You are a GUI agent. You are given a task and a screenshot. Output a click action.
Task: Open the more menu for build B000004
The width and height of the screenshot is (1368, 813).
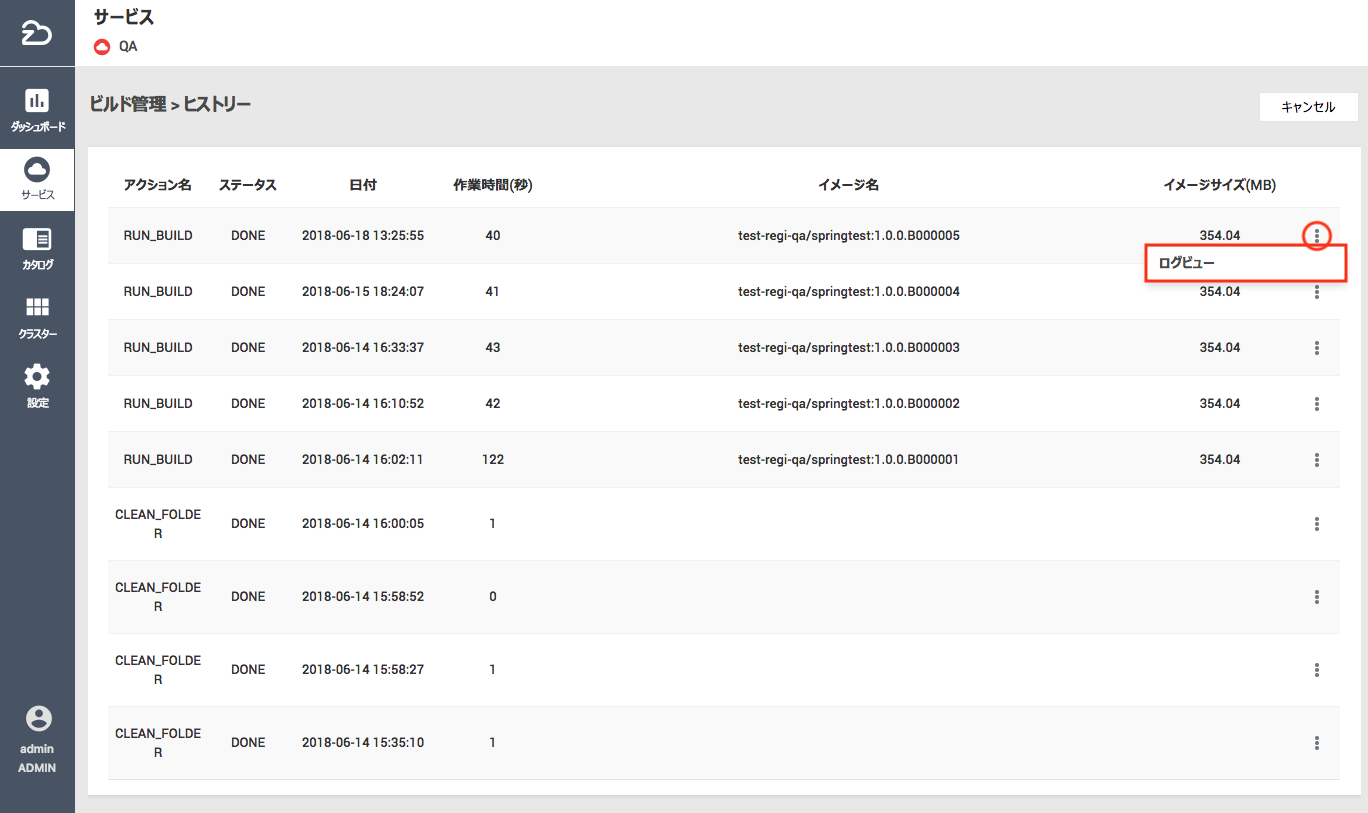(1317, 292)
